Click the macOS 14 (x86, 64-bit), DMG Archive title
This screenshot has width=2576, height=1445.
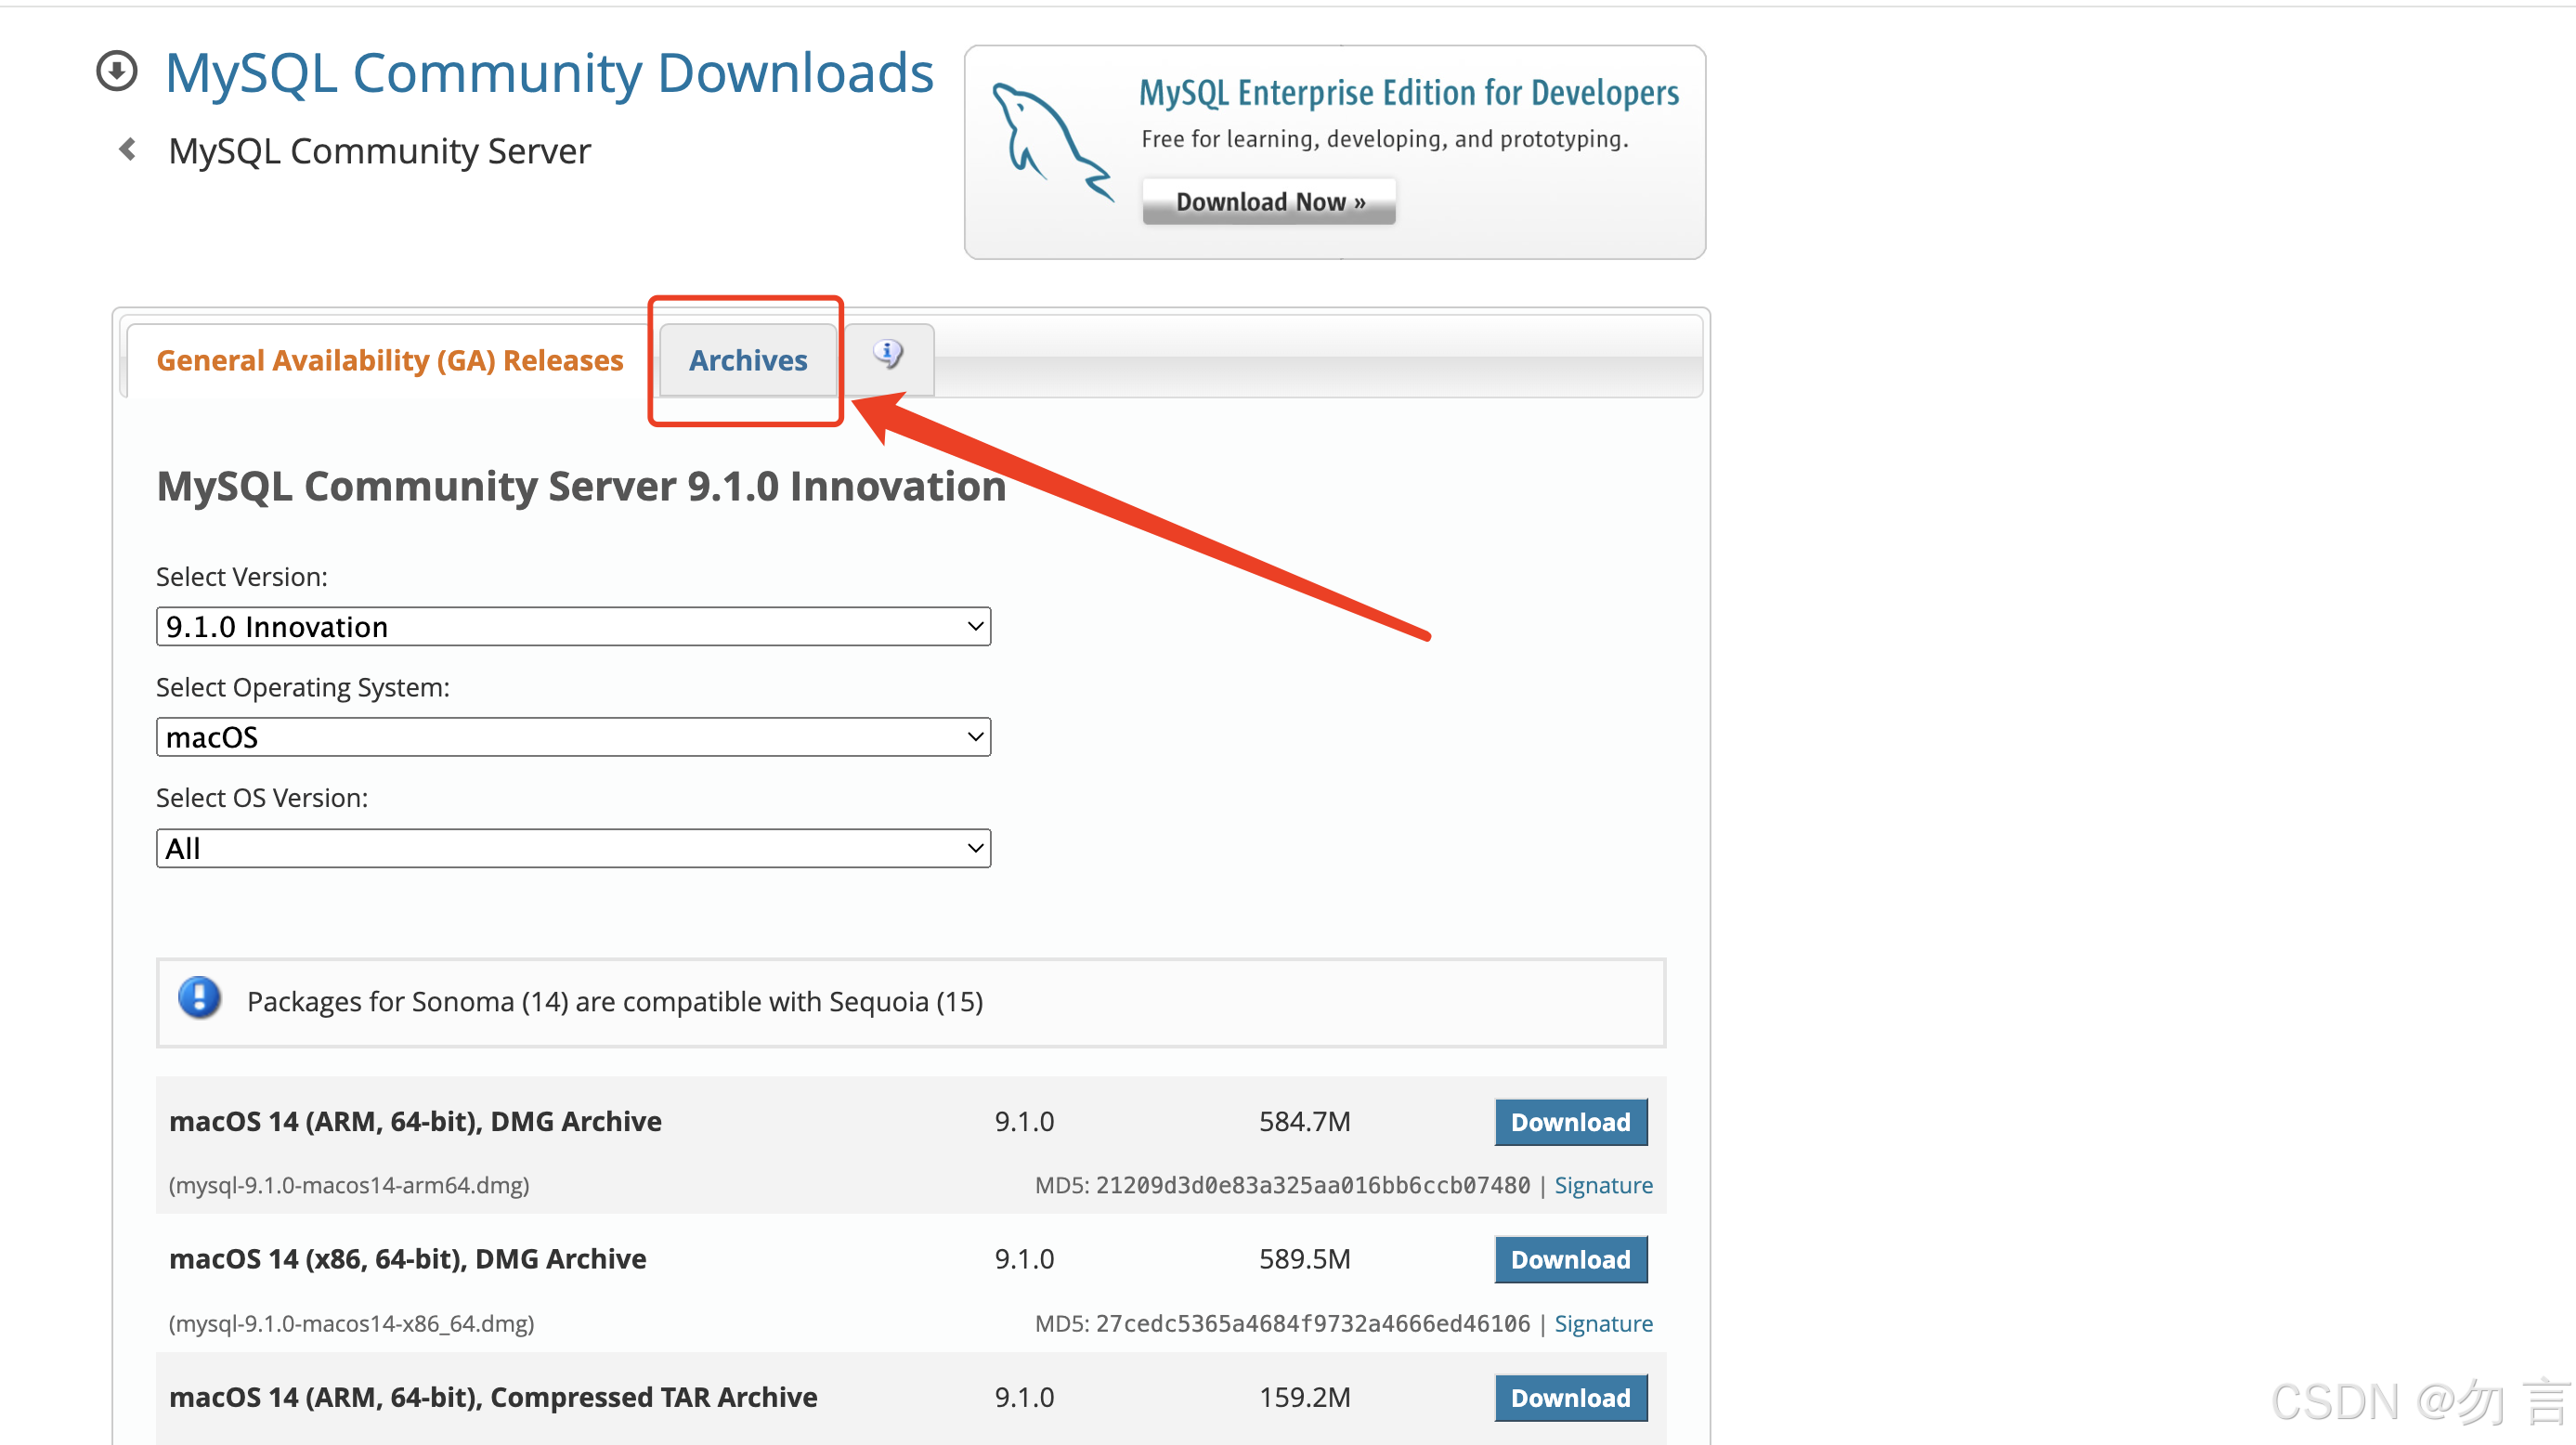click(x=407, y=1260)
